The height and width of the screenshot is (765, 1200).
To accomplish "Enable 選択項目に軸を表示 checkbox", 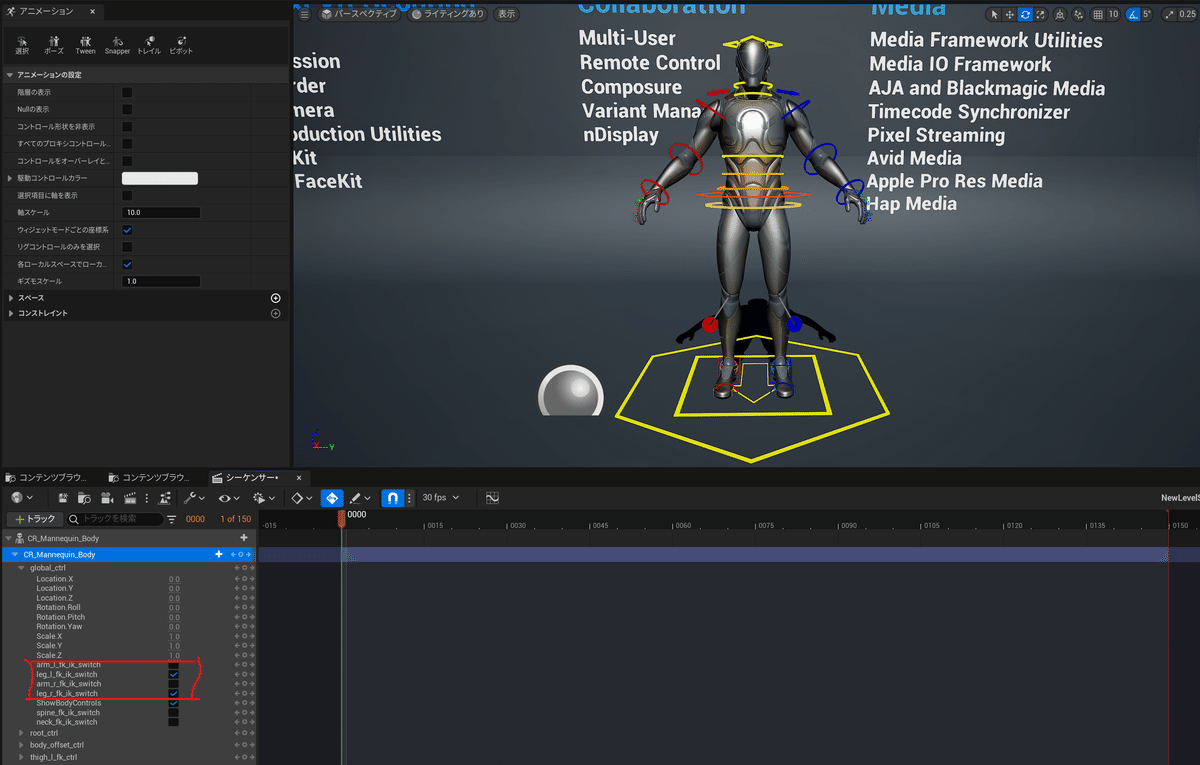I will click(127, 195).
